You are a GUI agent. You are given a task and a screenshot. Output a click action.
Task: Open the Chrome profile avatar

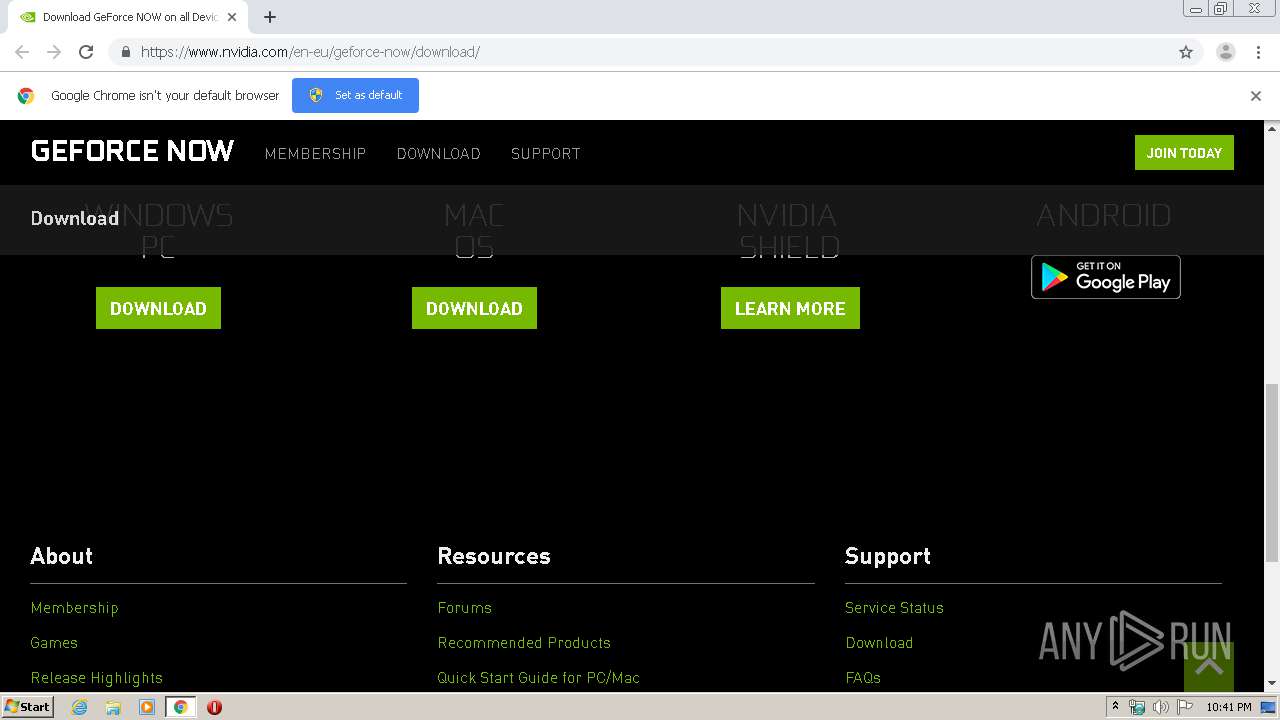[1226, 52]
